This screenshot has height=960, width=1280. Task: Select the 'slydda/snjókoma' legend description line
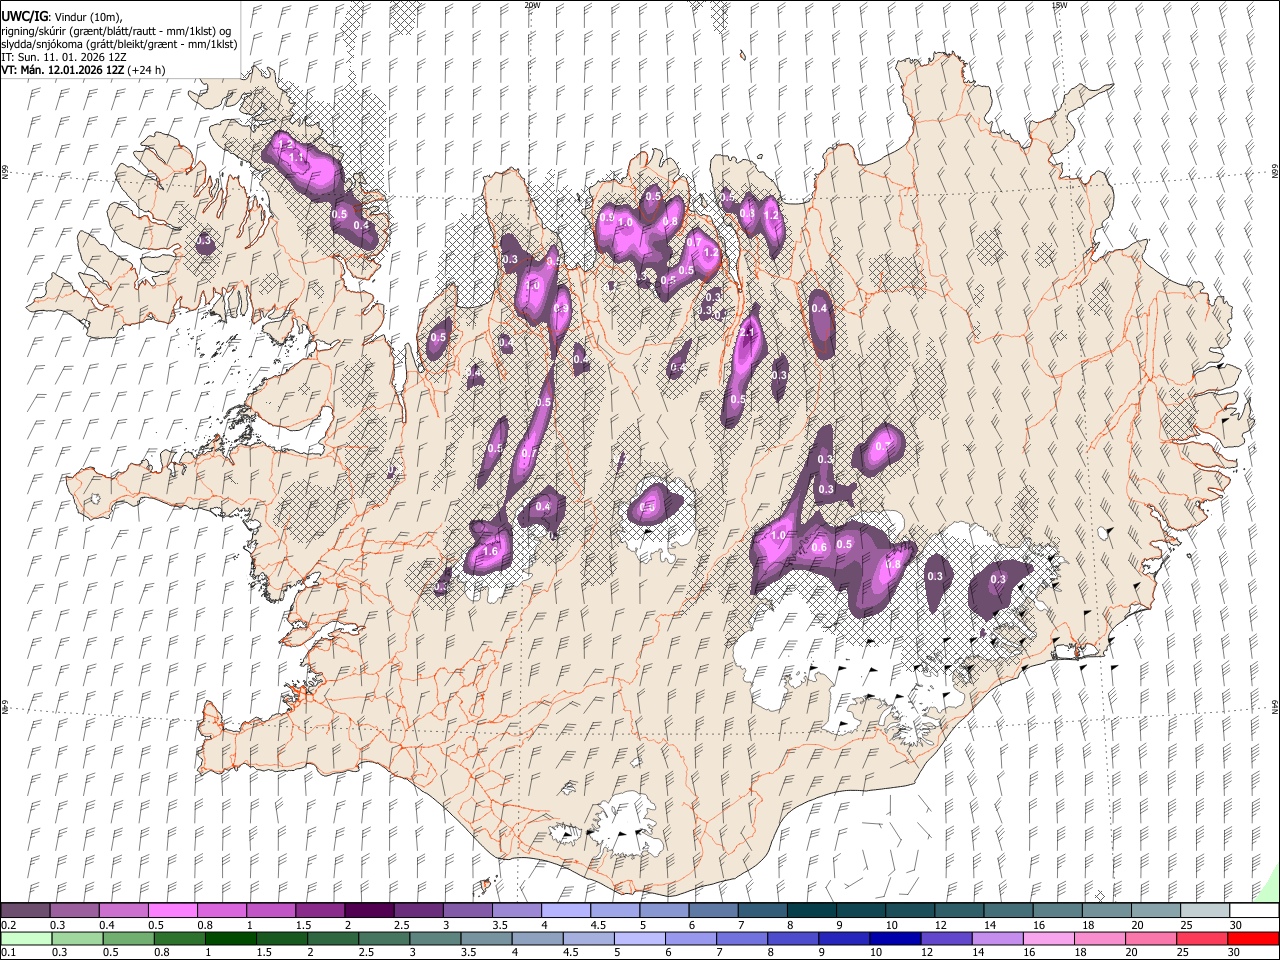pyautogui.click(x=119, y=44)
